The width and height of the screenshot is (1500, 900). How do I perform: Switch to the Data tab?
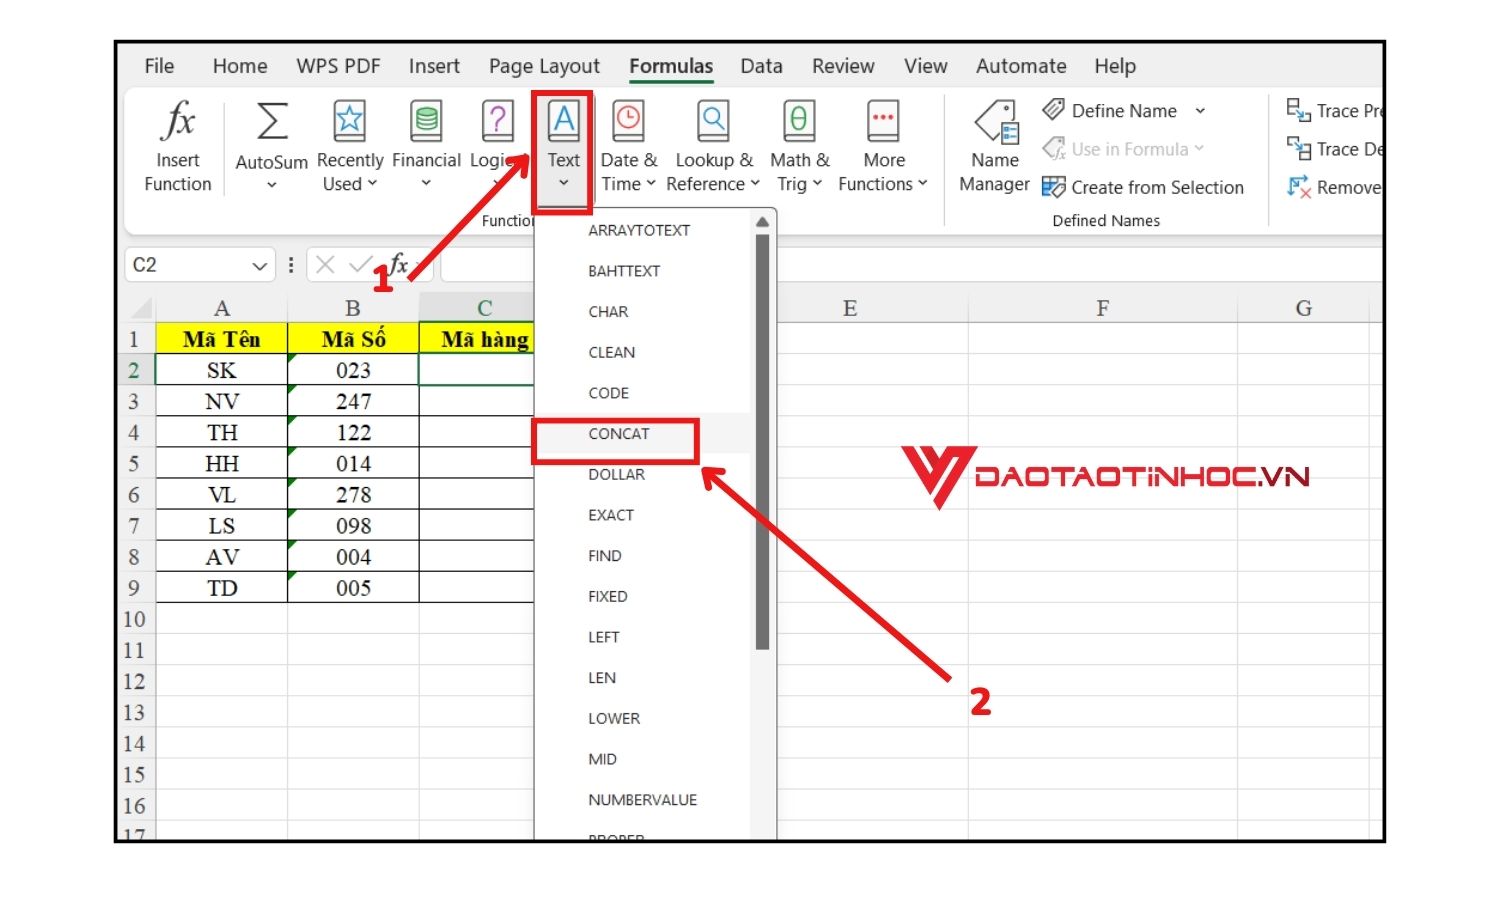761,66
